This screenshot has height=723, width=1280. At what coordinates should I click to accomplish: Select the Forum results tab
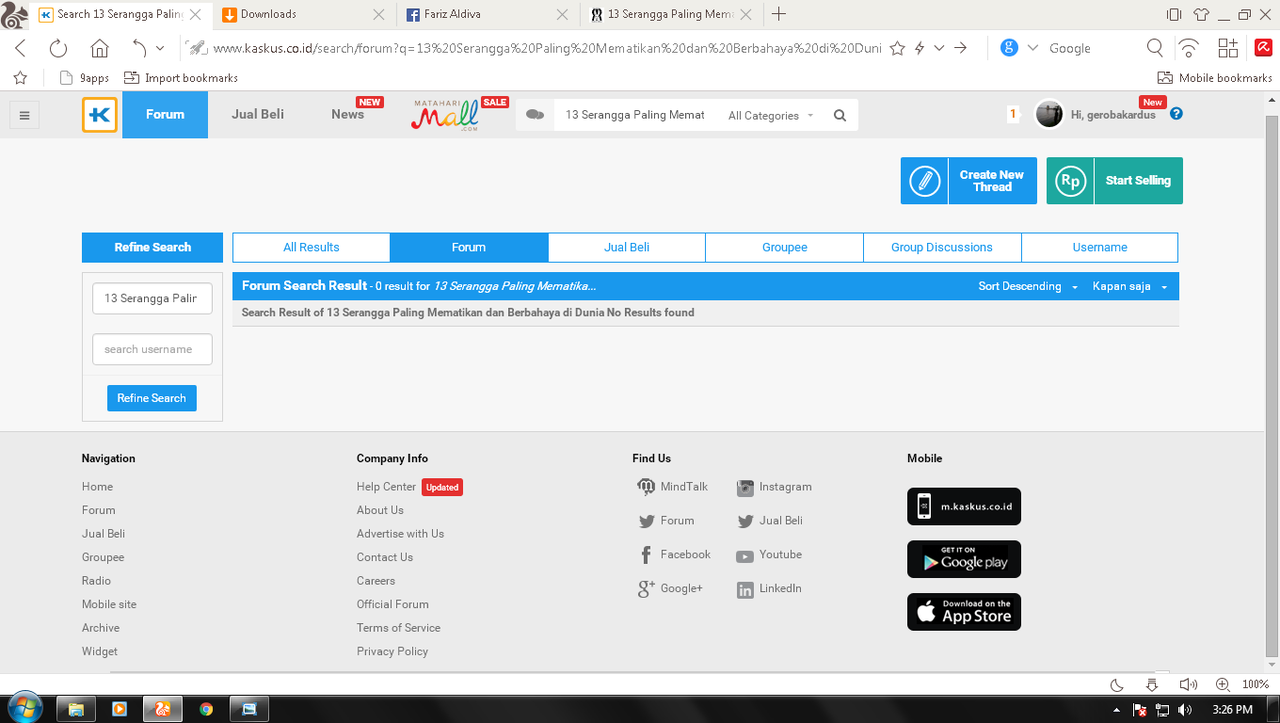pyautogui.click(x=469, y=247)
